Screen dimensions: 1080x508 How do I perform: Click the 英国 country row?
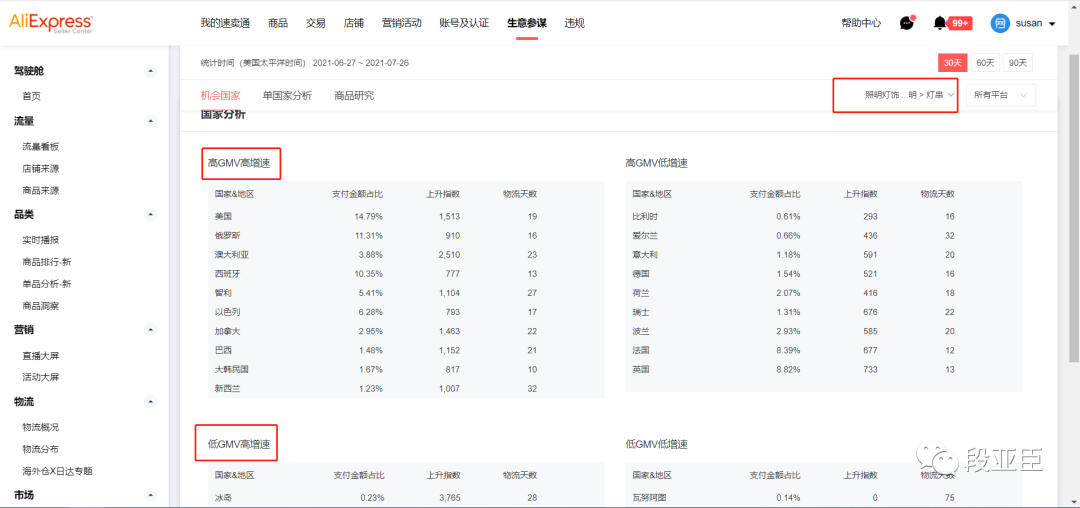point(824,369)
